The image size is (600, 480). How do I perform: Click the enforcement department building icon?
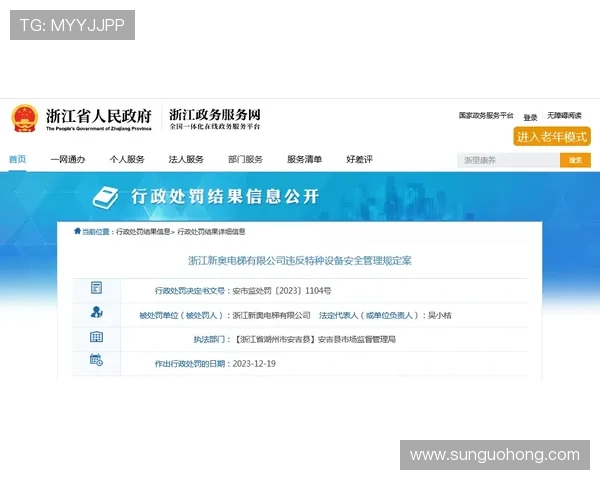point(96,337)
